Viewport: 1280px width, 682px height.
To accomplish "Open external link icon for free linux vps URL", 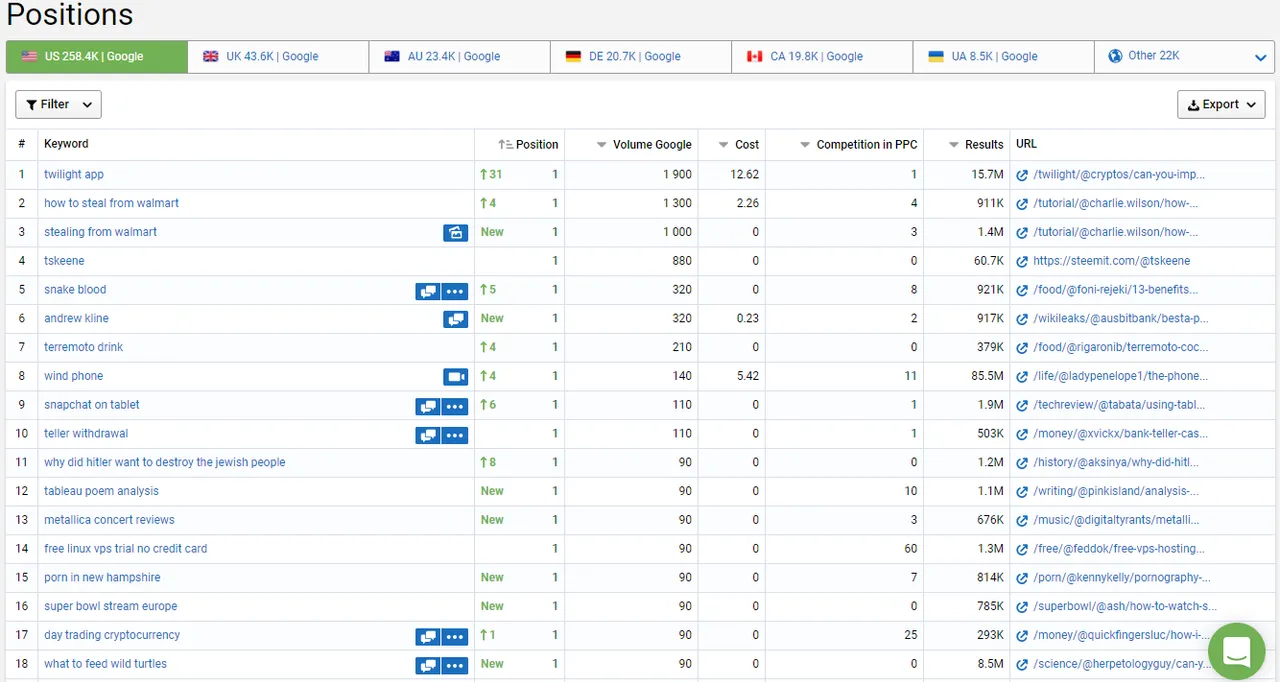I will 1022,549.
